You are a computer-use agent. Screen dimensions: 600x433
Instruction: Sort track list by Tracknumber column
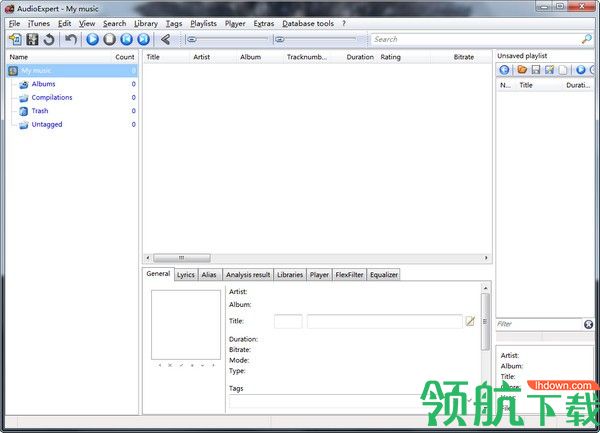click(x=307, y=57)
